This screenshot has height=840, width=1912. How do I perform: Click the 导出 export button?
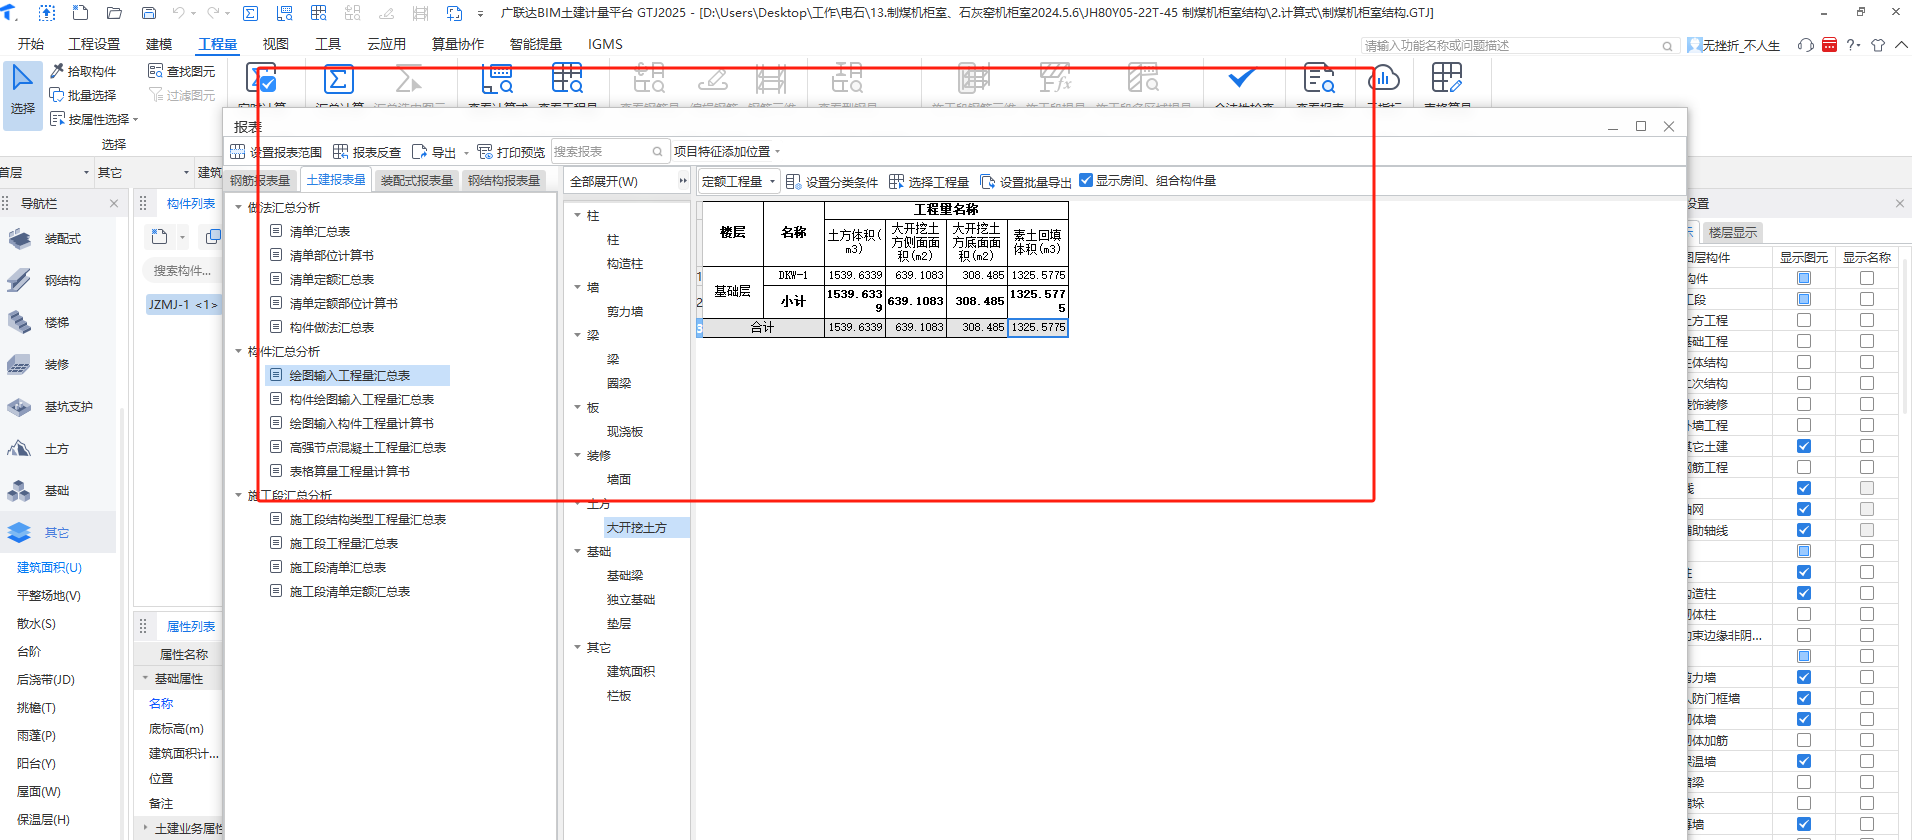[435, 152]
